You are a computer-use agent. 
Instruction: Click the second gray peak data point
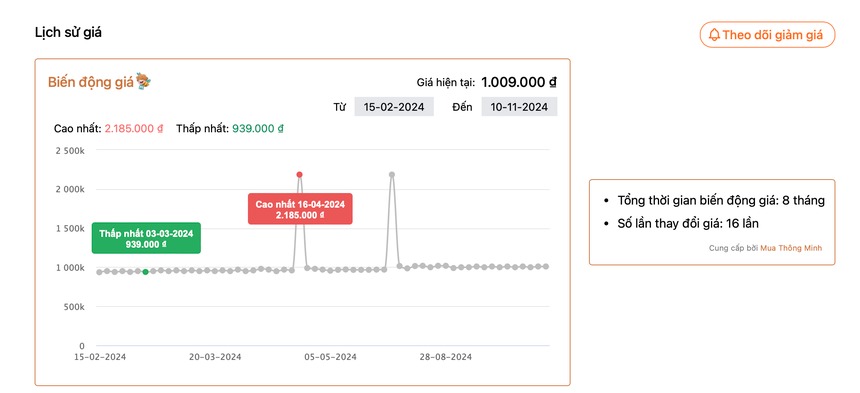(392, 175)
